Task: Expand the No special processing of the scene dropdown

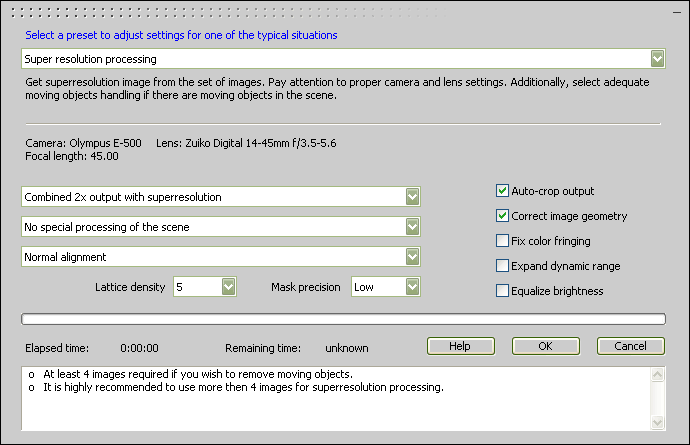Action: pos(221,227)
